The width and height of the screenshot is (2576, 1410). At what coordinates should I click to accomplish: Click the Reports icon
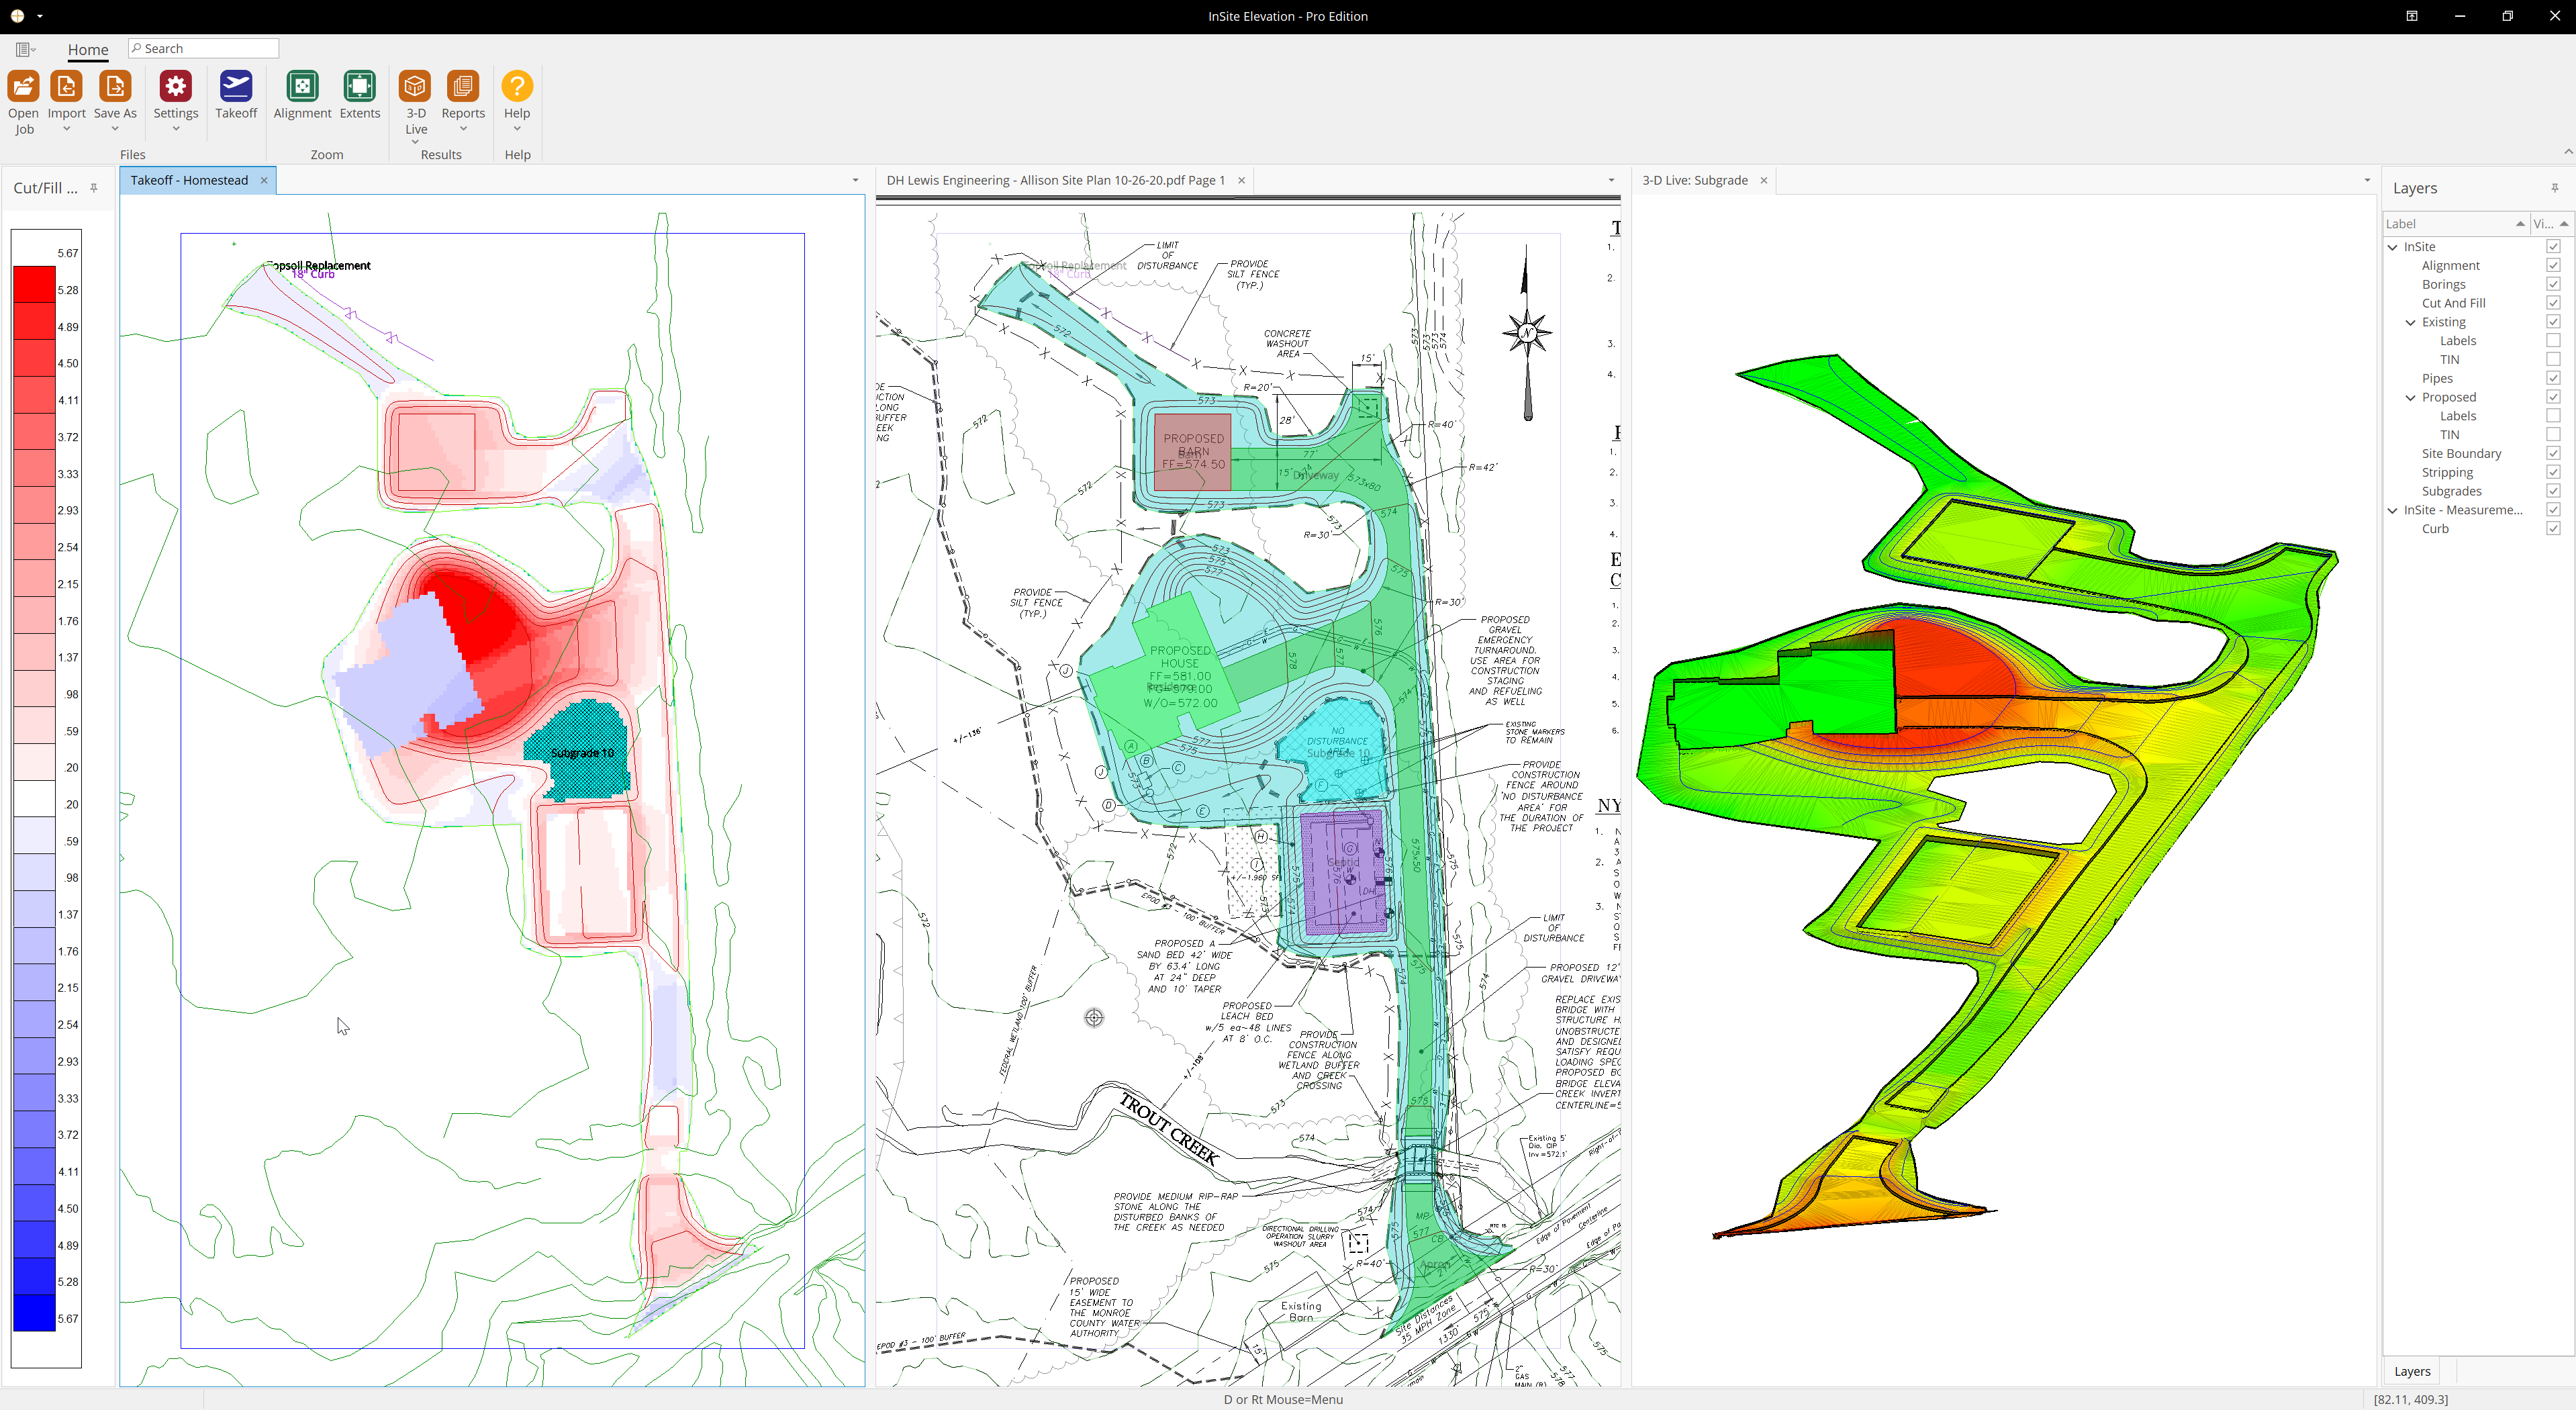pos(462,87)
